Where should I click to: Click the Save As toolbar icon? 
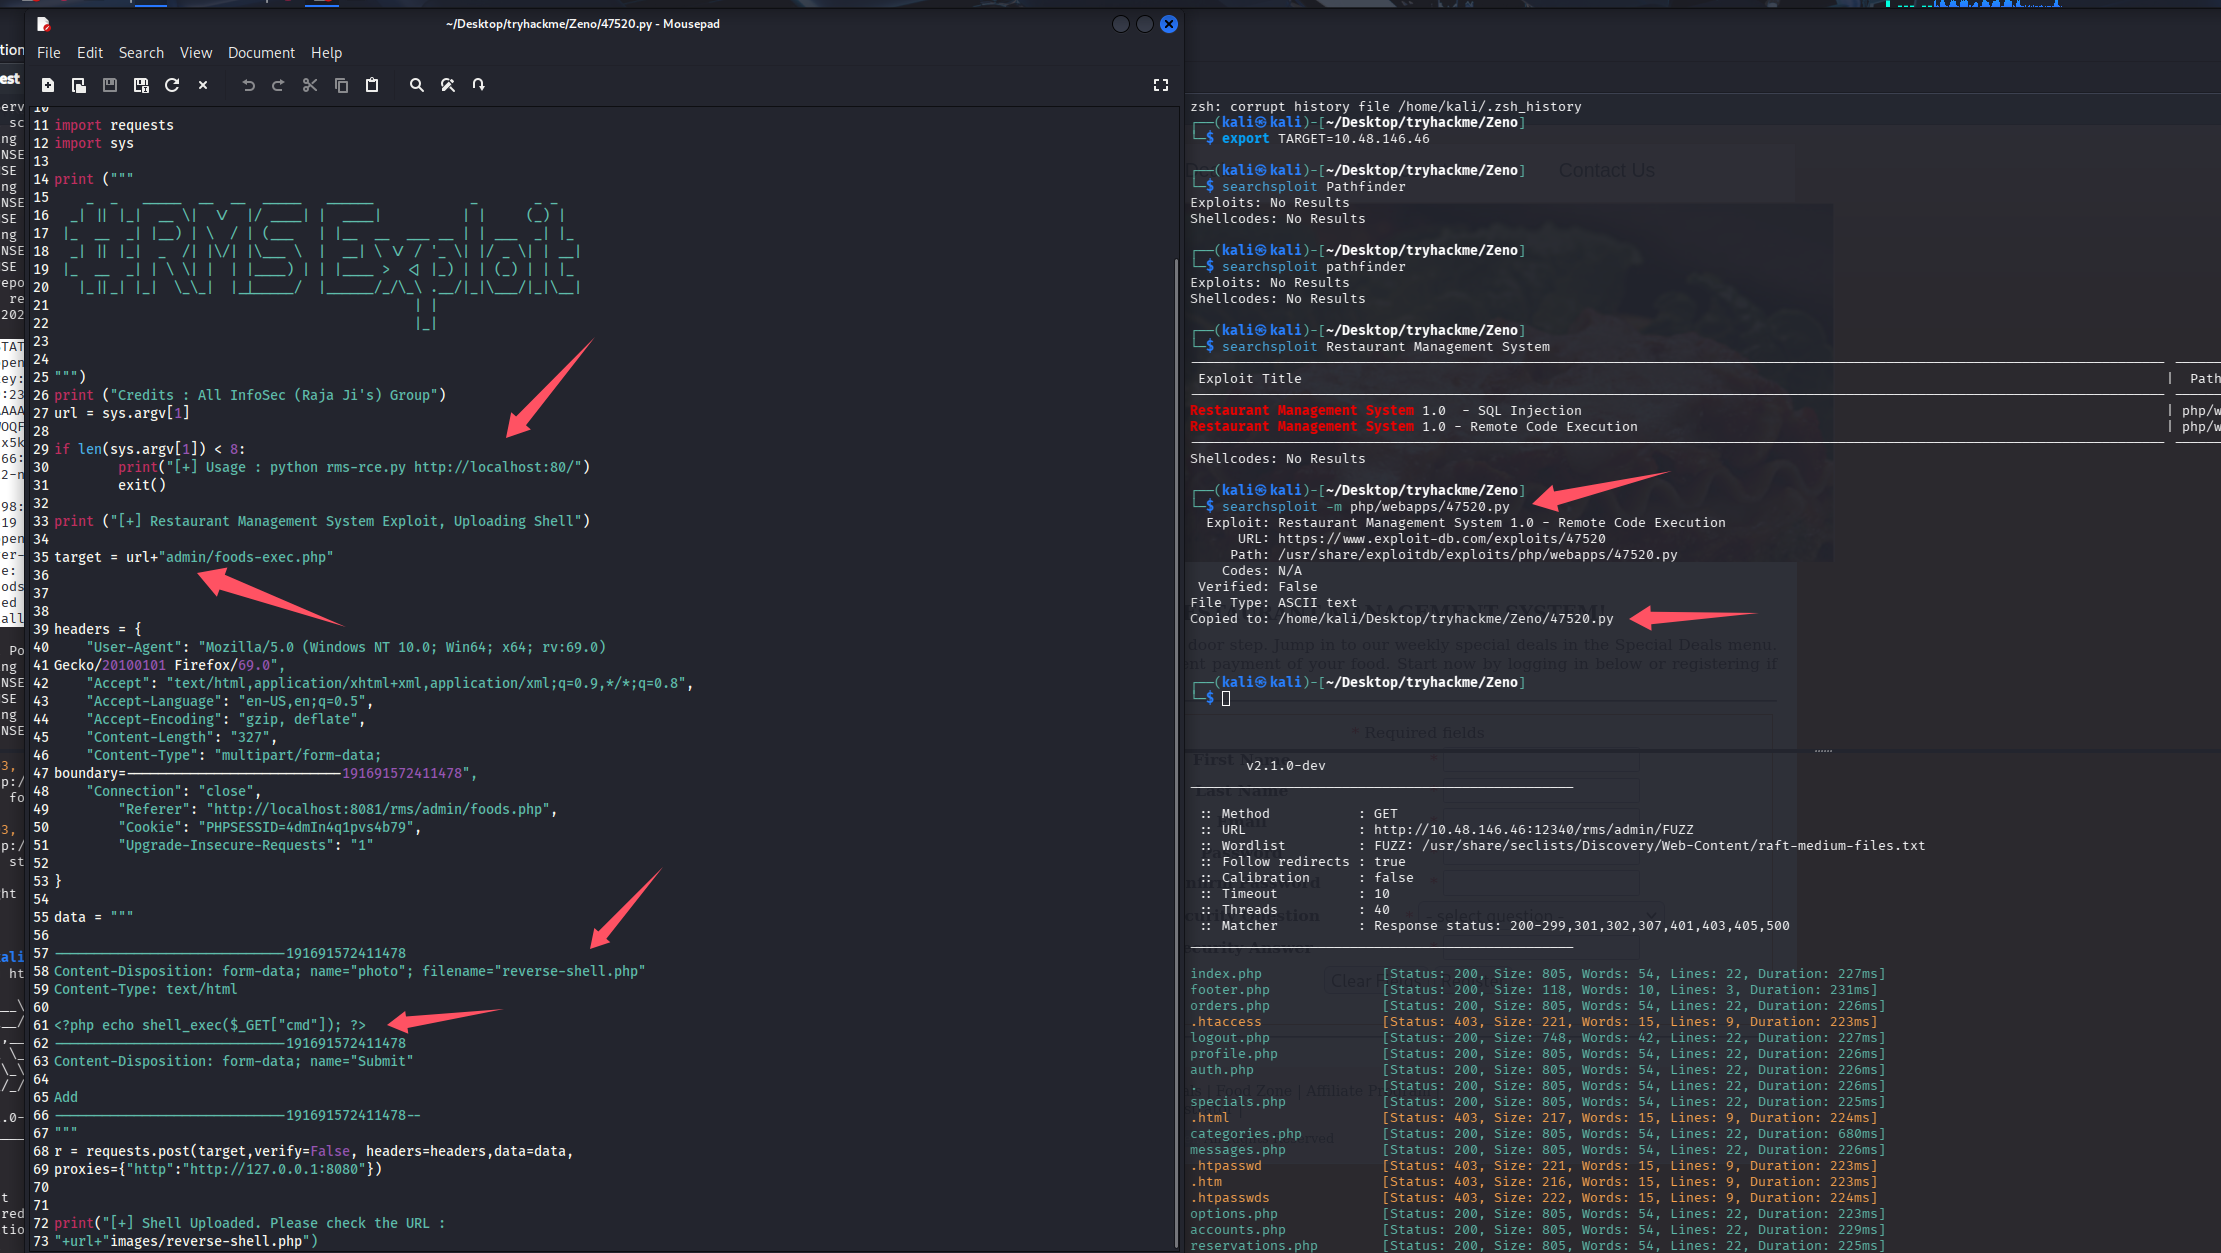[141, 85]
